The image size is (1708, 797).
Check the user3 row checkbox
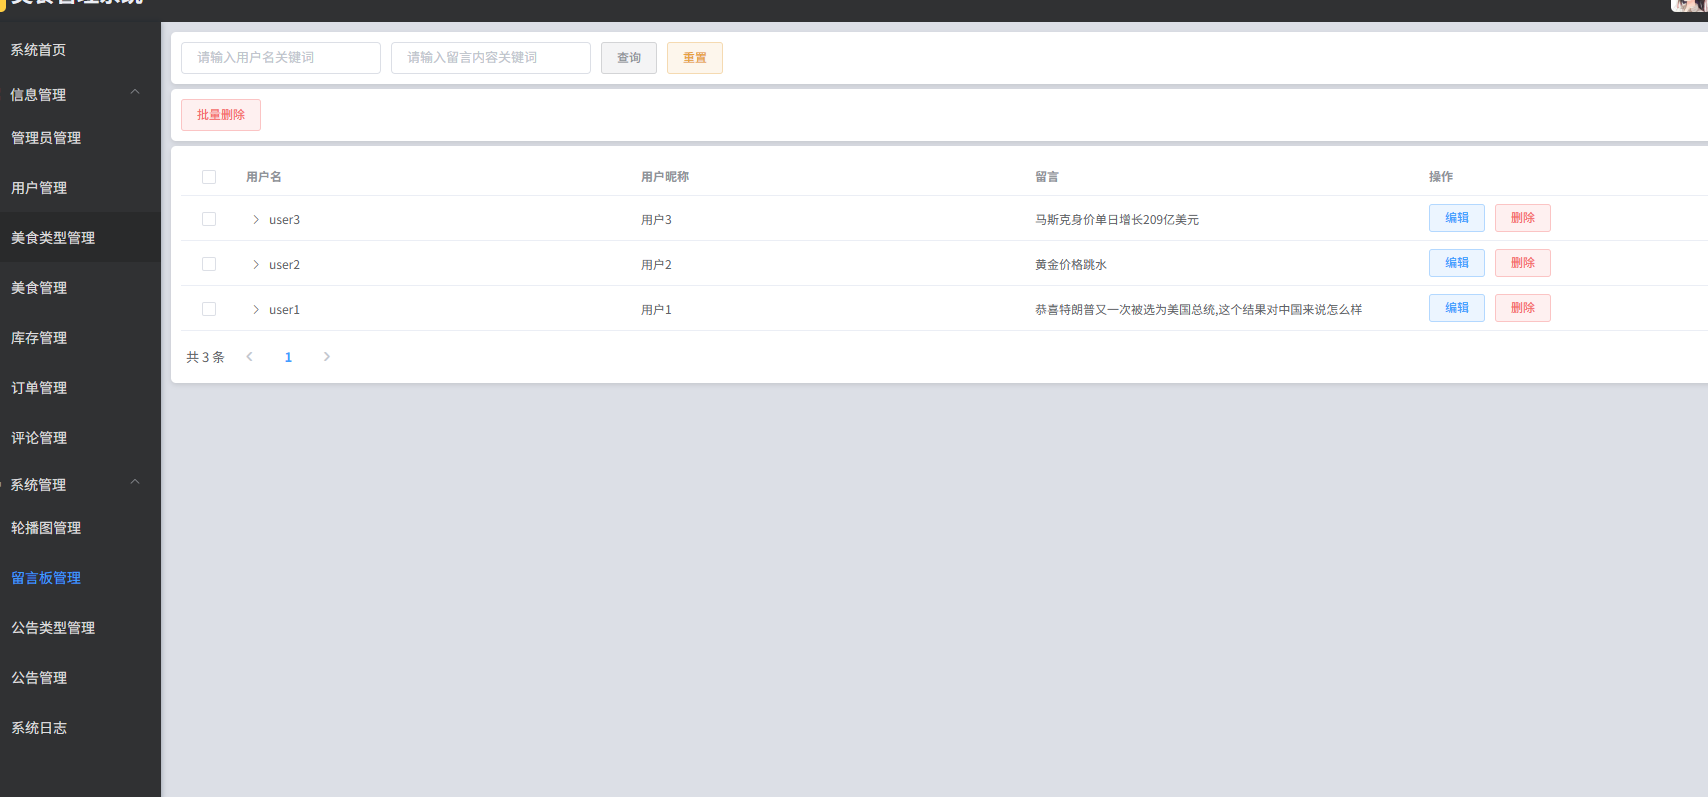tap(209, 219)
